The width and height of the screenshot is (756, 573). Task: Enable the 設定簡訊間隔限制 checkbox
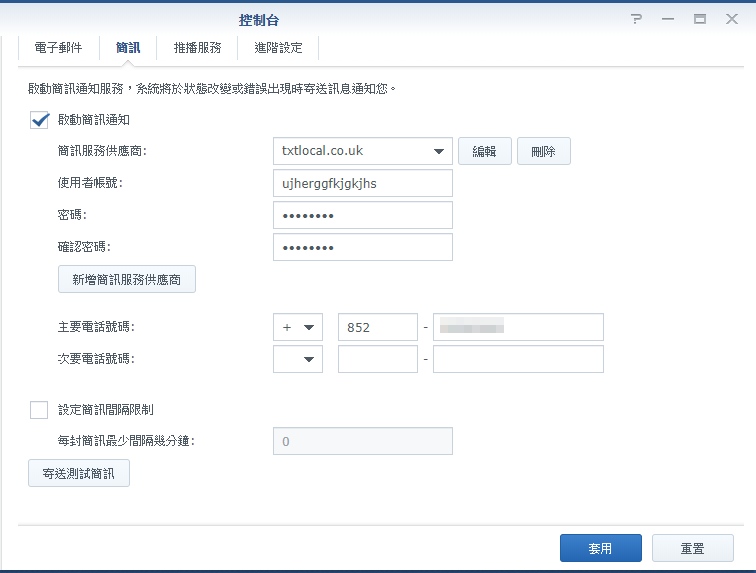pos(39,410)
